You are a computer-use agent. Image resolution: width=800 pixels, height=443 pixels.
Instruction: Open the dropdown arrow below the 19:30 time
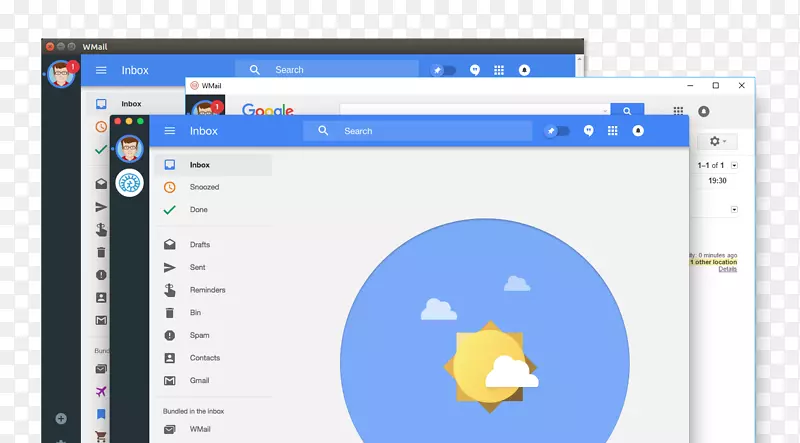pyautogui.click(x=734, y=209)
